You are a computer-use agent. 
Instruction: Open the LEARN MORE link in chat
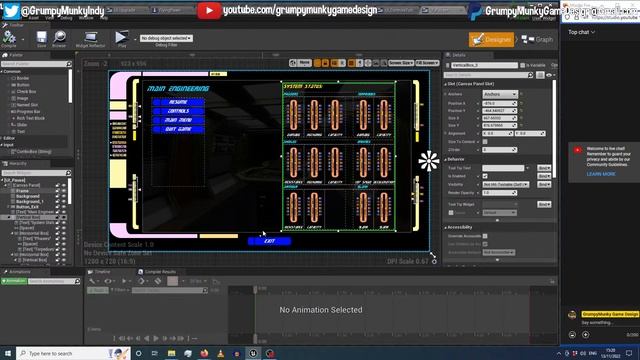pos(601,174)
